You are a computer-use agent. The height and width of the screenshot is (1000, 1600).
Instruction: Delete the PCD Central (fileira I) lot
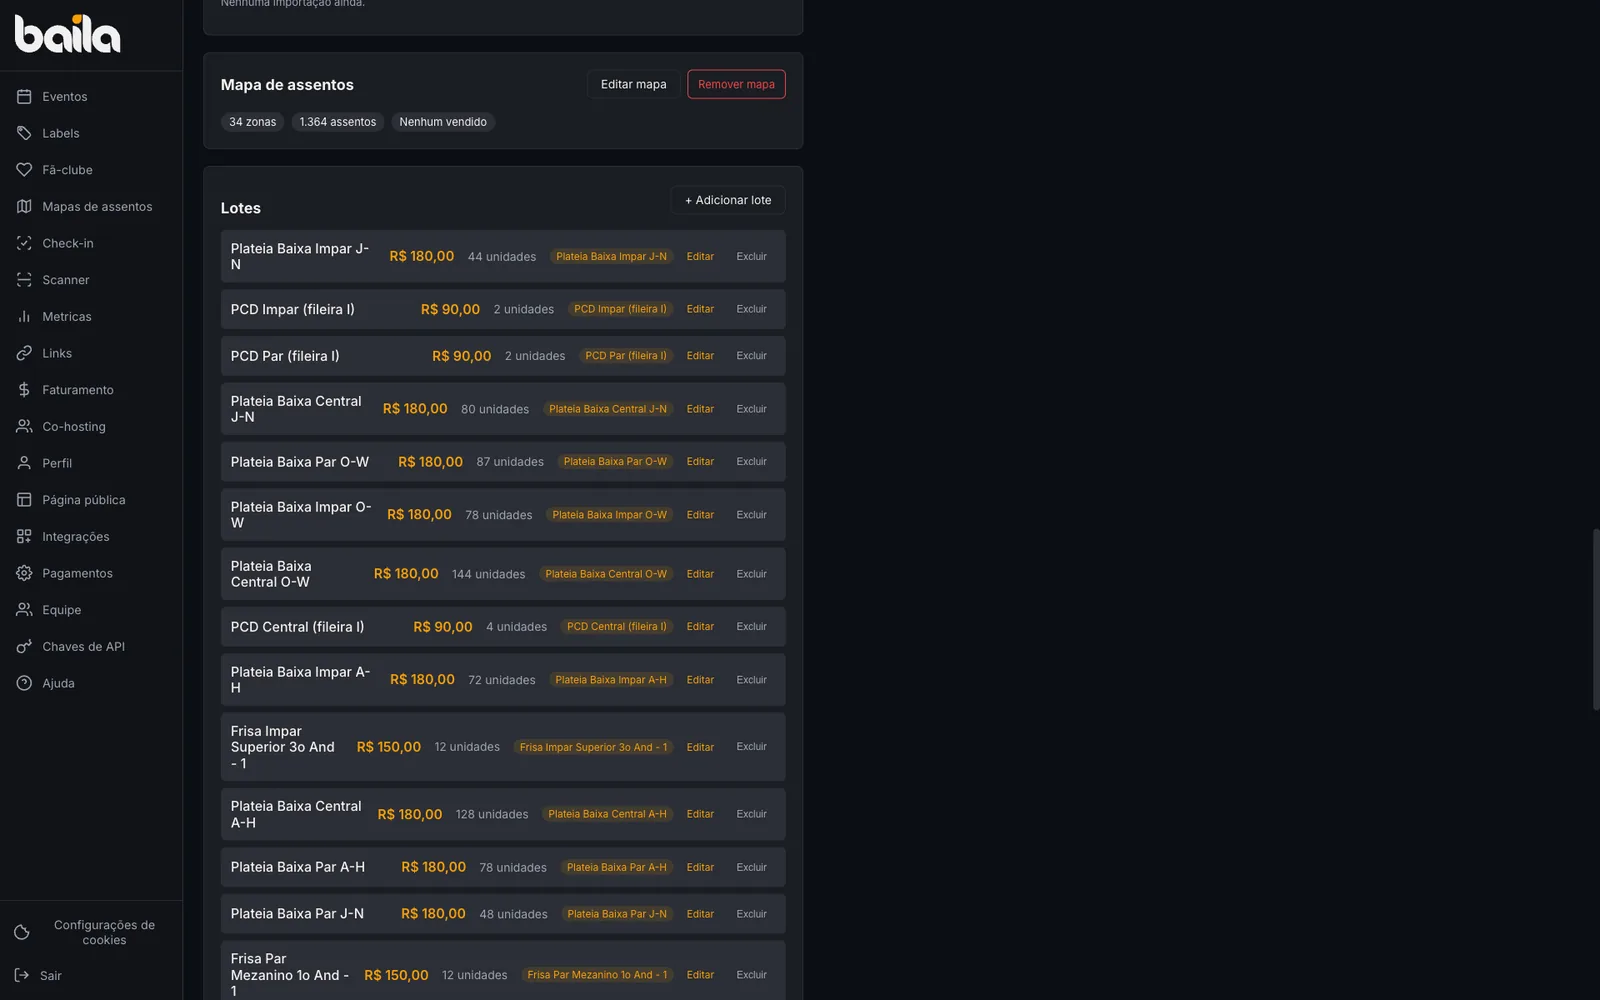[x=751, y=627]
